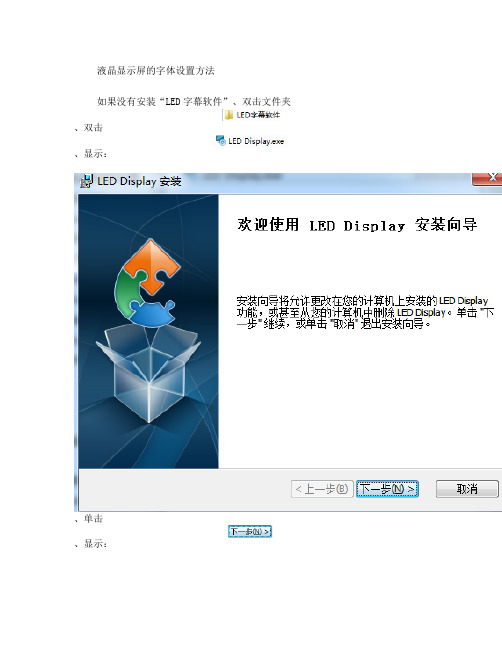This screenshot has width=502, height=649.
Task: Click the blue puzzle piece above the box
Action: (x=151, y=313)
